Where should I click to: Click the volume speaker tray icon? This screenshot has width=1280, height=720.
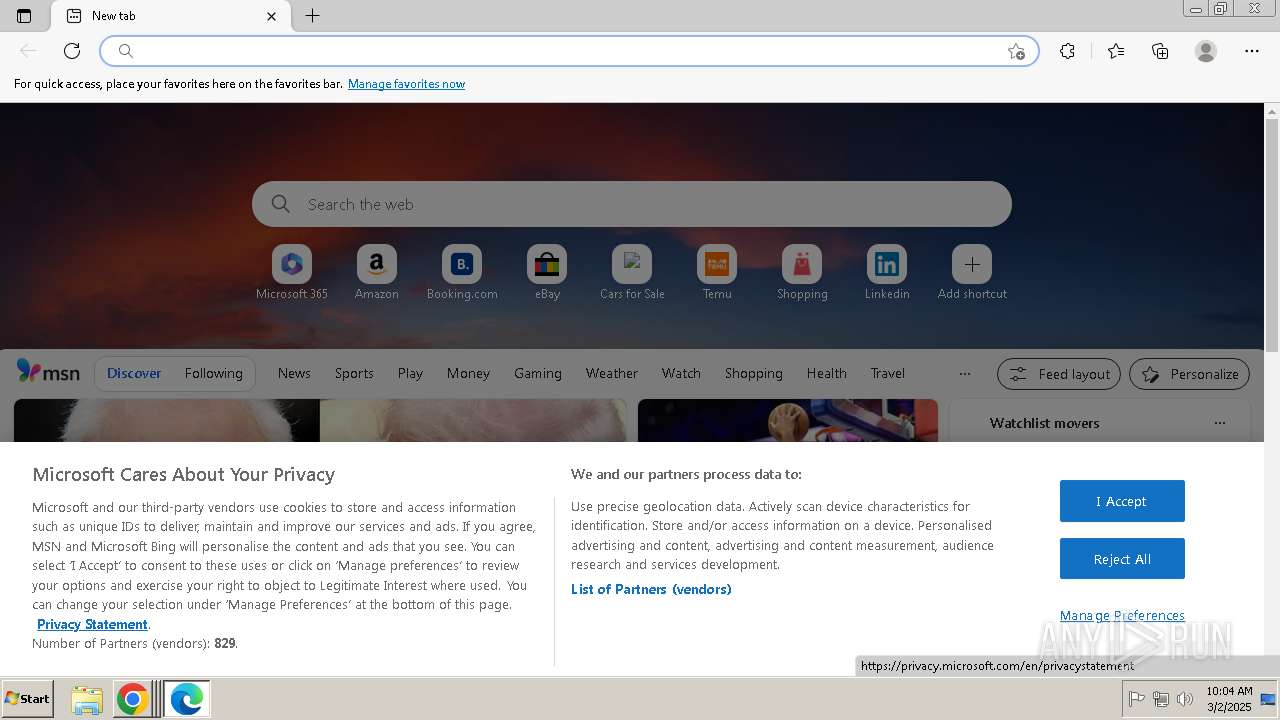click(x=1185, y=699)
